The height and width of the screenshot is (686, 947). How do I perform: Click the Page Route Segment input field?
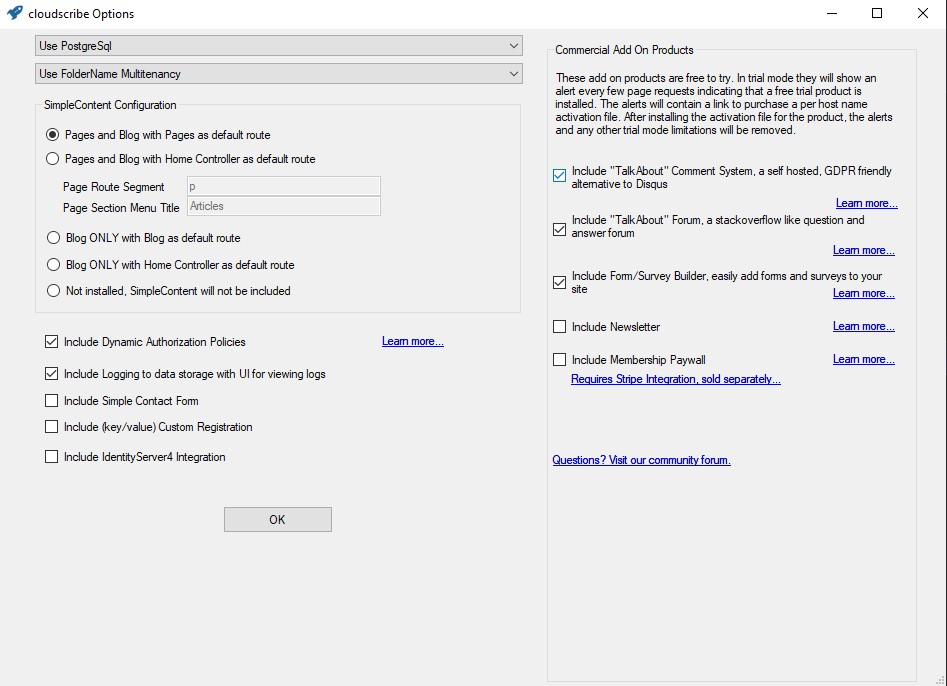282,186
